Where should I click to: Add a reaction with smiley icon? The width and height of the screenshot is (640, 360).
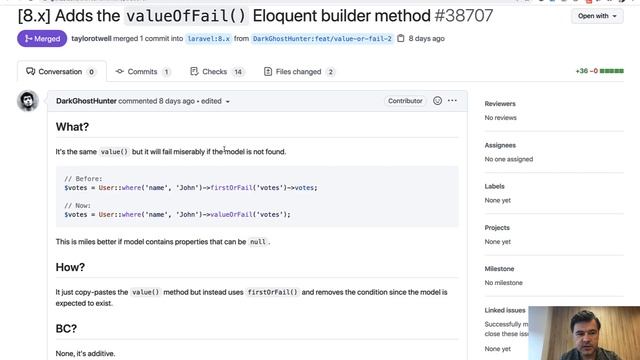tap(437, 100)
